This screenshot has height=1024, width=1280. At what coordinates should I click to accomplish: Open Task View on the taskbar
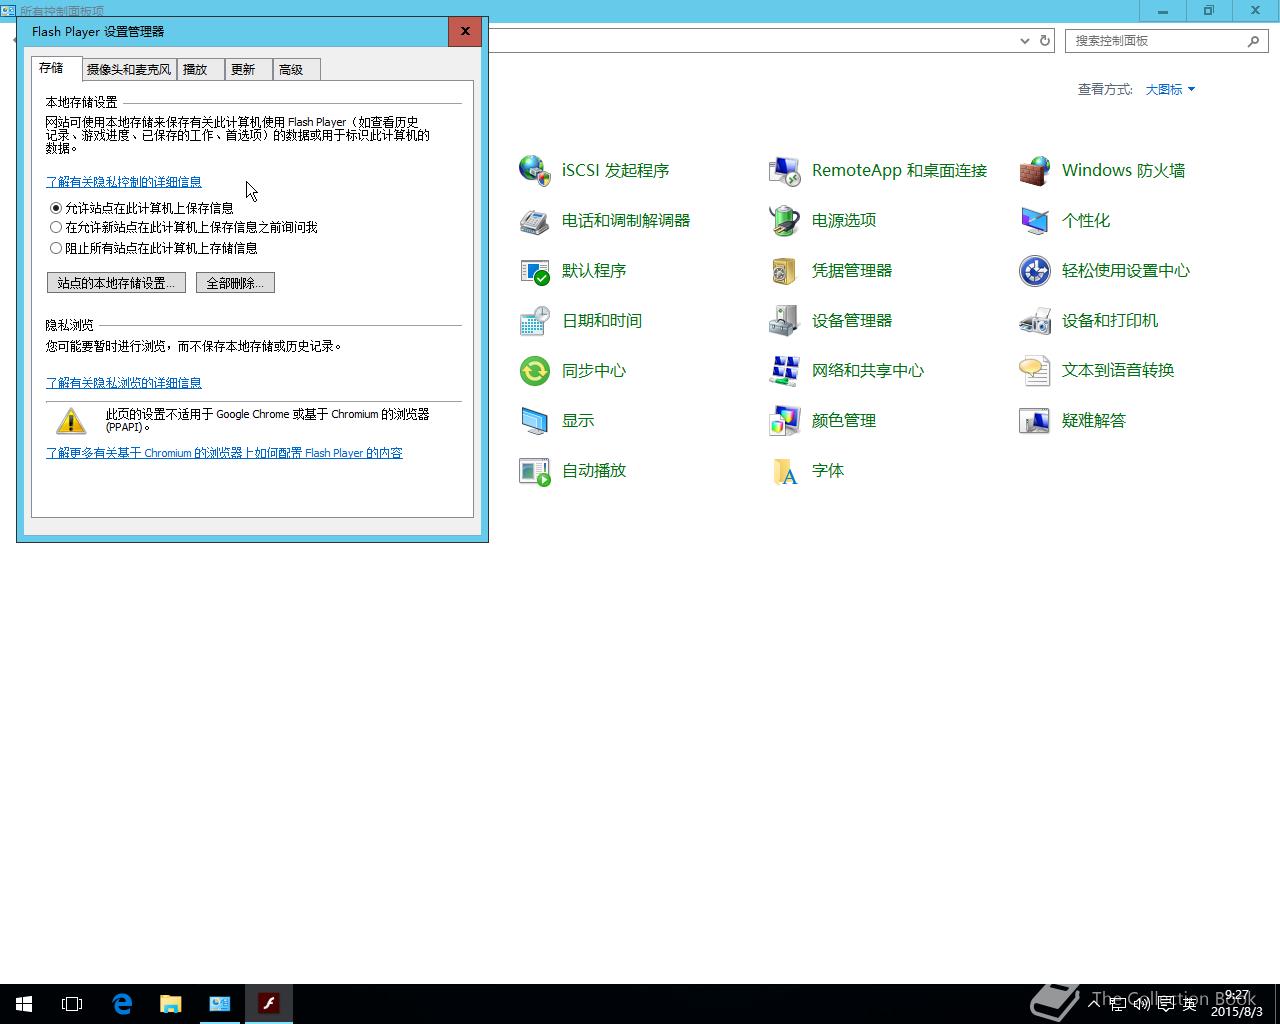72,1004
